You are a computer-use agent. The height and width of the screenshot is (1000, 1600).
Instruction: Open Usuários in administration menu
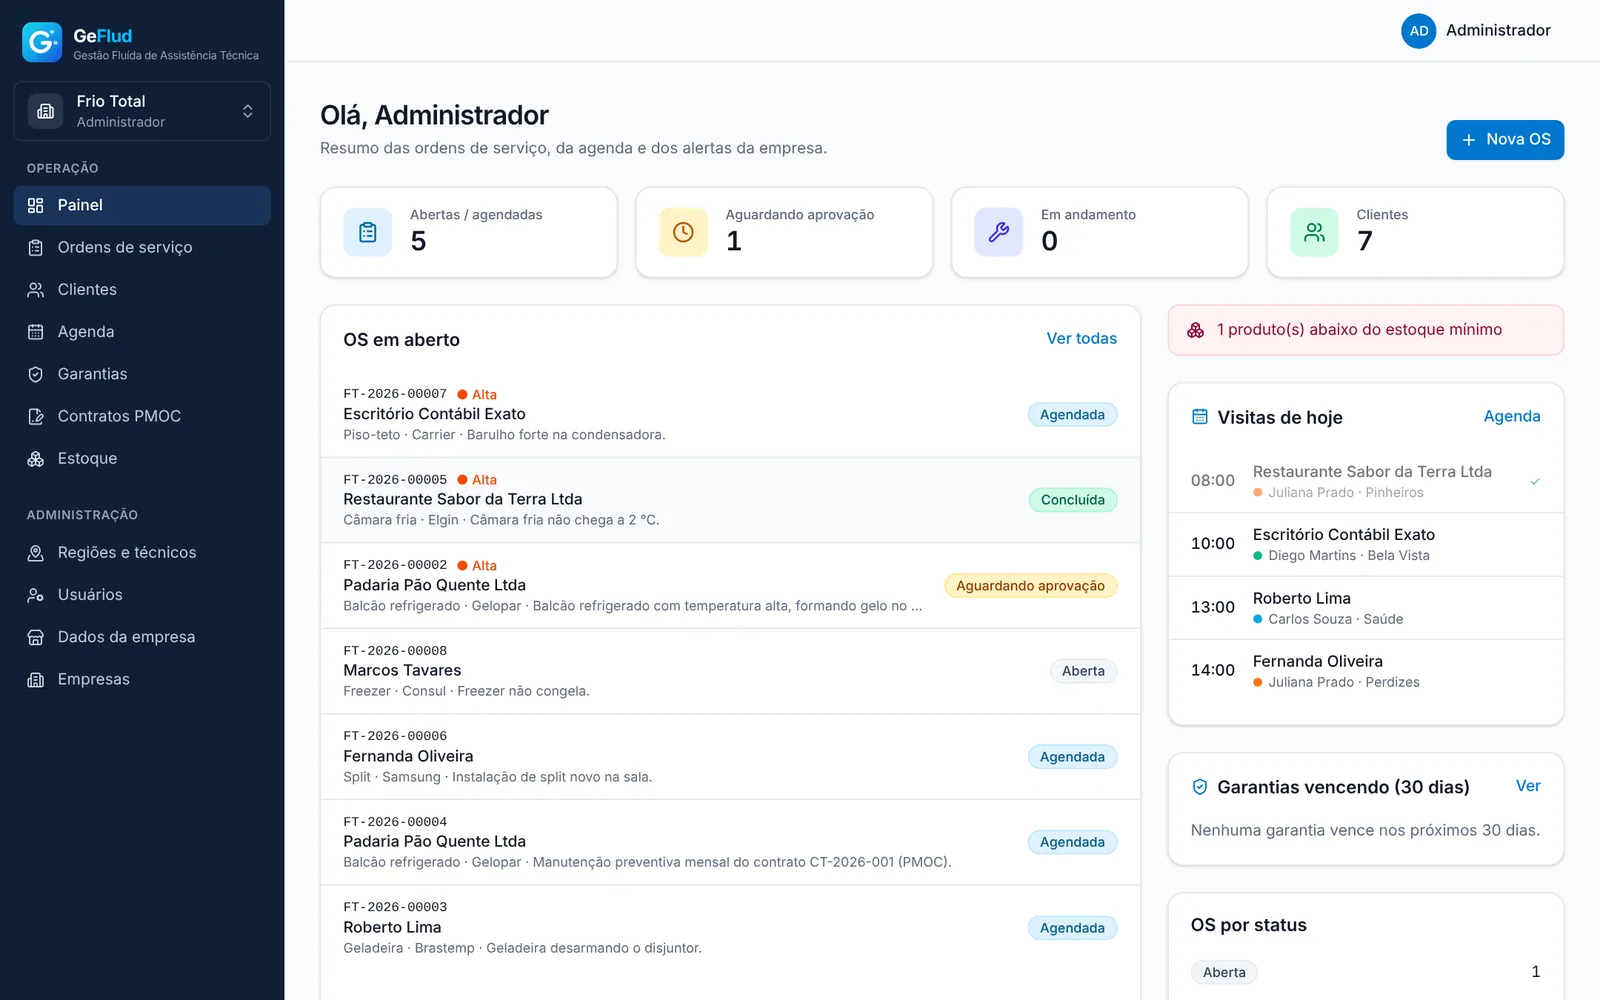pyautogui.click(x=142, y=595)
